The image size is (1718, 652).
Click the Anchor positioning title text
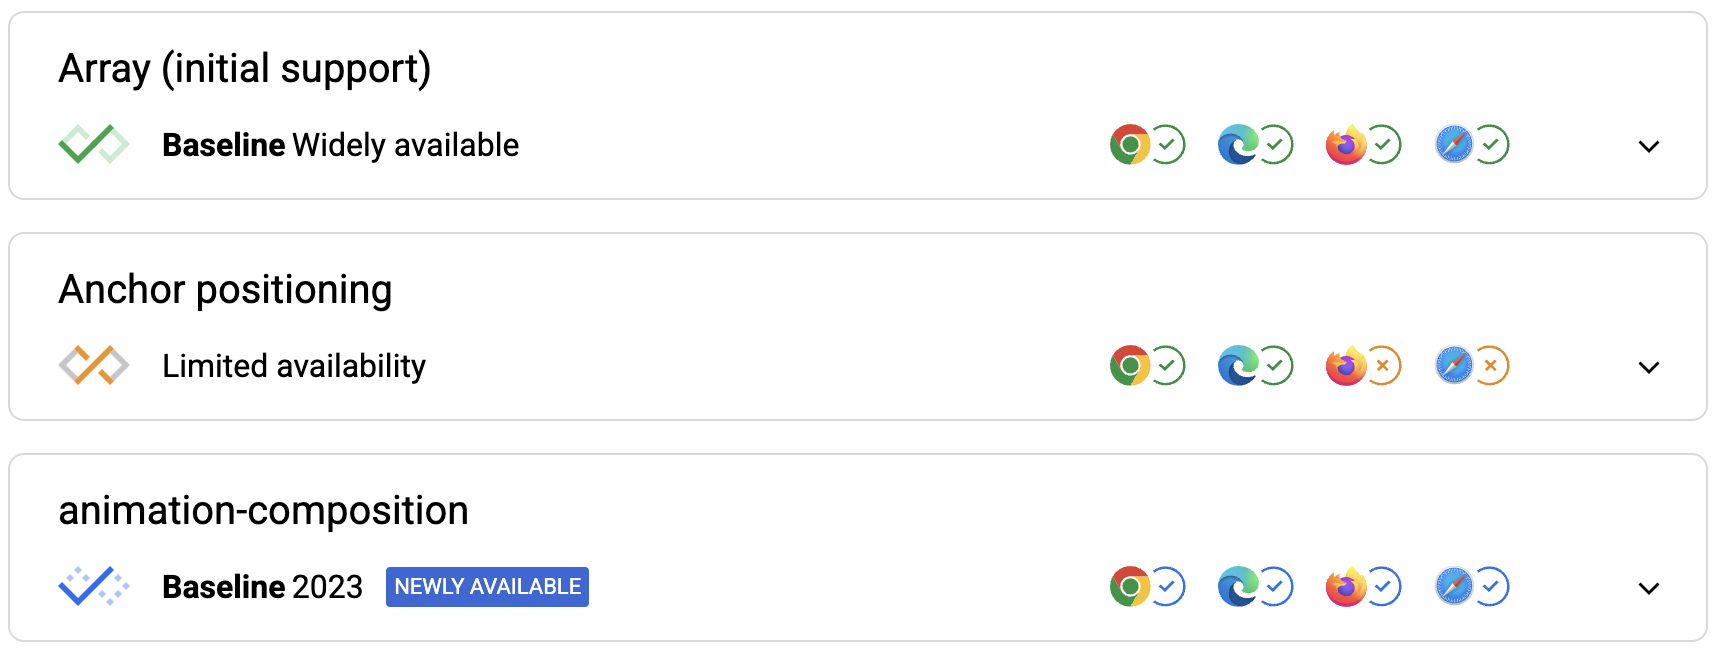[x=226, y=290]
